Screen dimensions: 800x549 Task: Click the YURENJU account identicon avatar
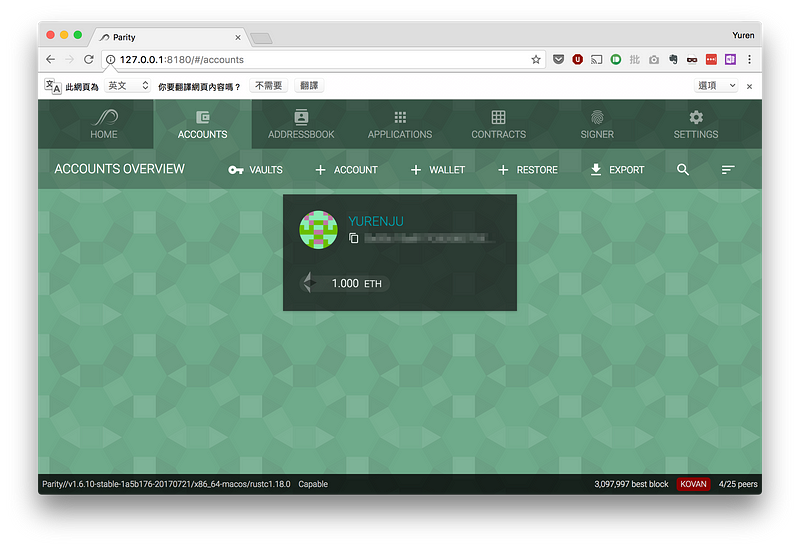pos(319,230)
